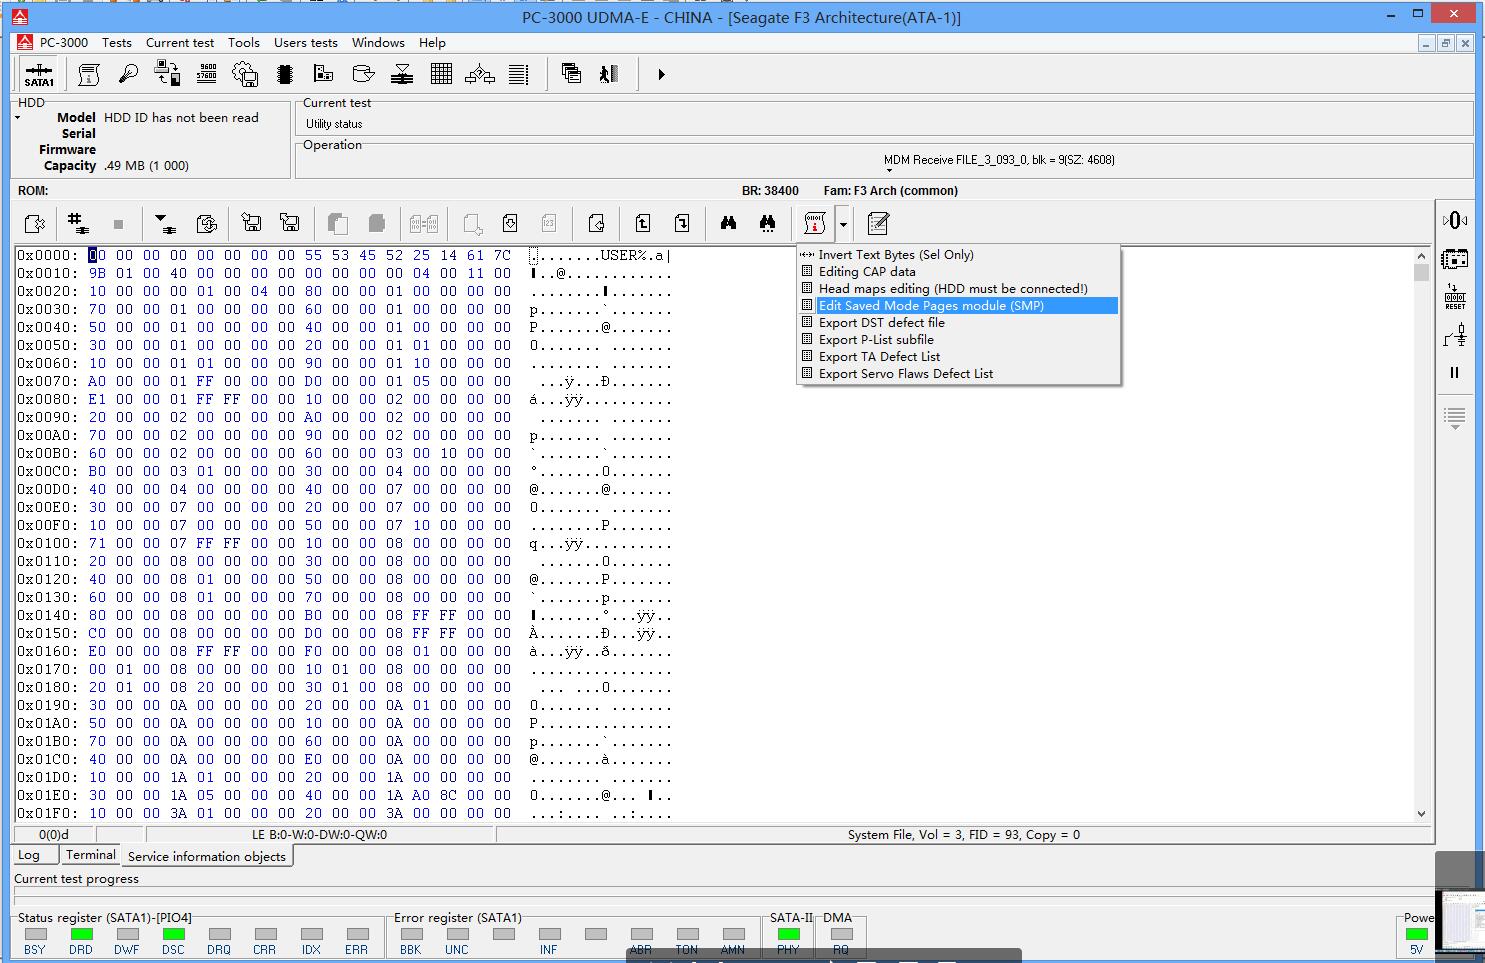Switch to the Log tab
Viewport: 1485px width, 963px height.
[x=29, y=855]
